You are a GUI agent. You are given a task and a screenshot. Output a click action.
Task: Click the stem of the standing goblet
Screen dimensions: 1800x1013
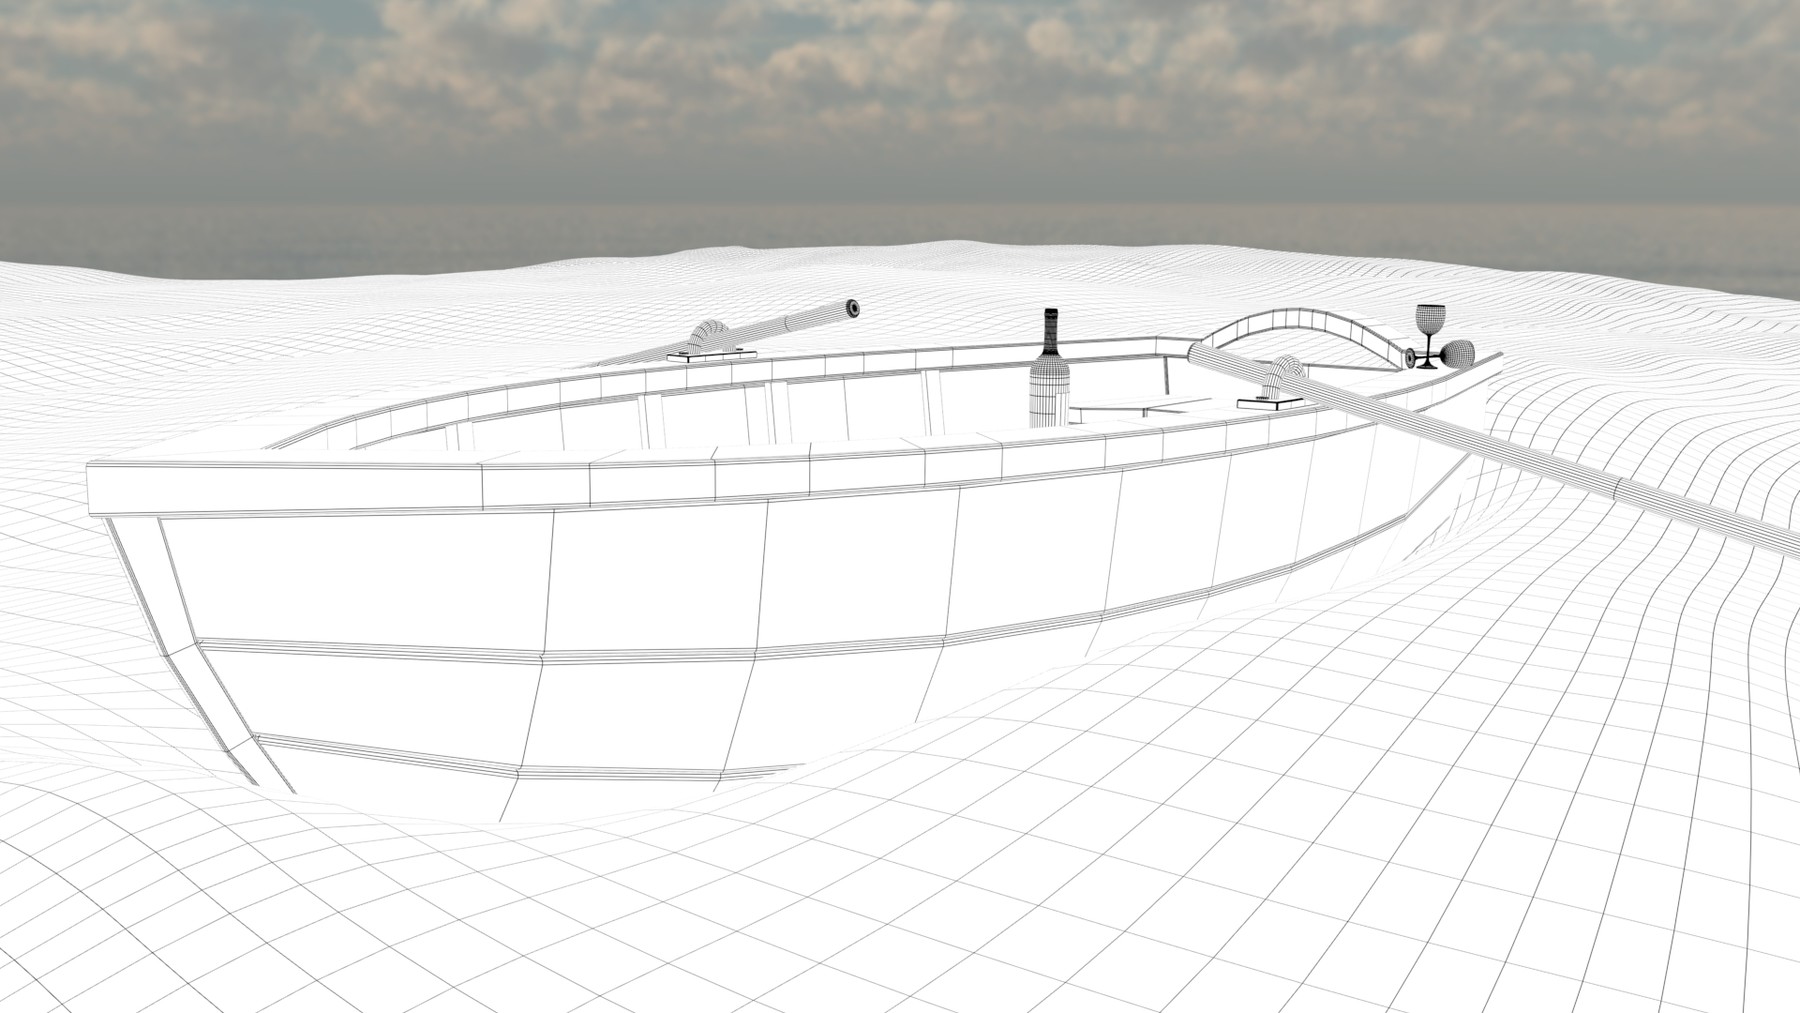point(1428,344)
